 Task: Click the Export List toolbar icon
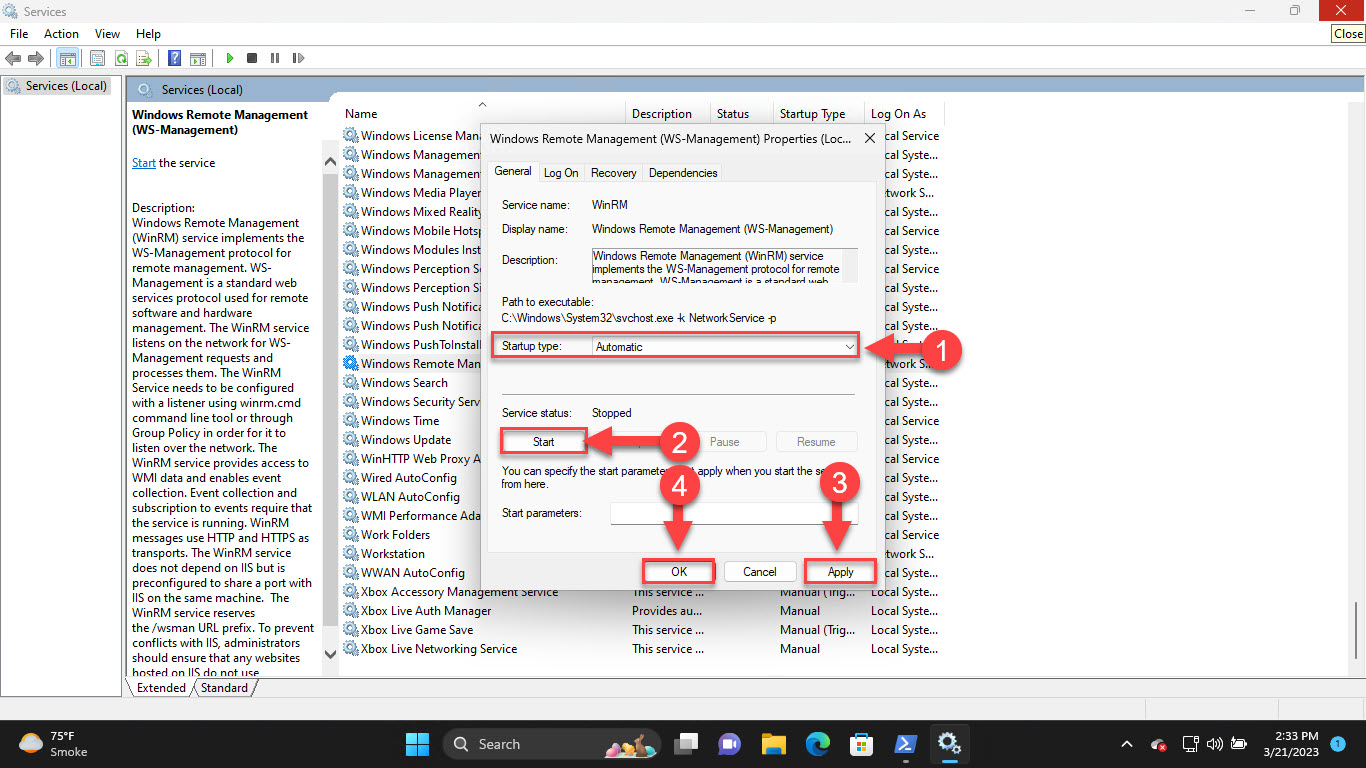[144, 58]
